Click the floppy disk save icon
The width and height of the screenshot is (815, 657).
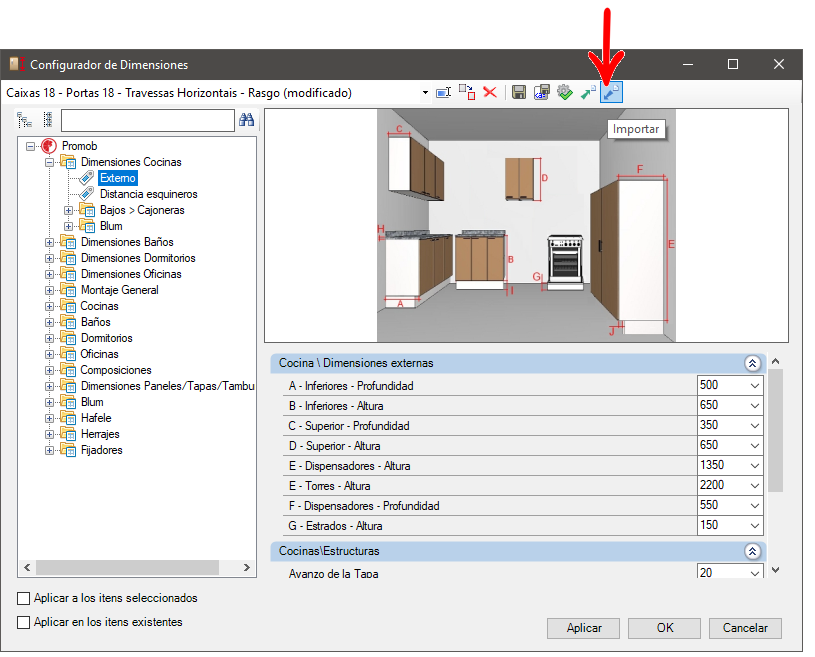(519, 93)
